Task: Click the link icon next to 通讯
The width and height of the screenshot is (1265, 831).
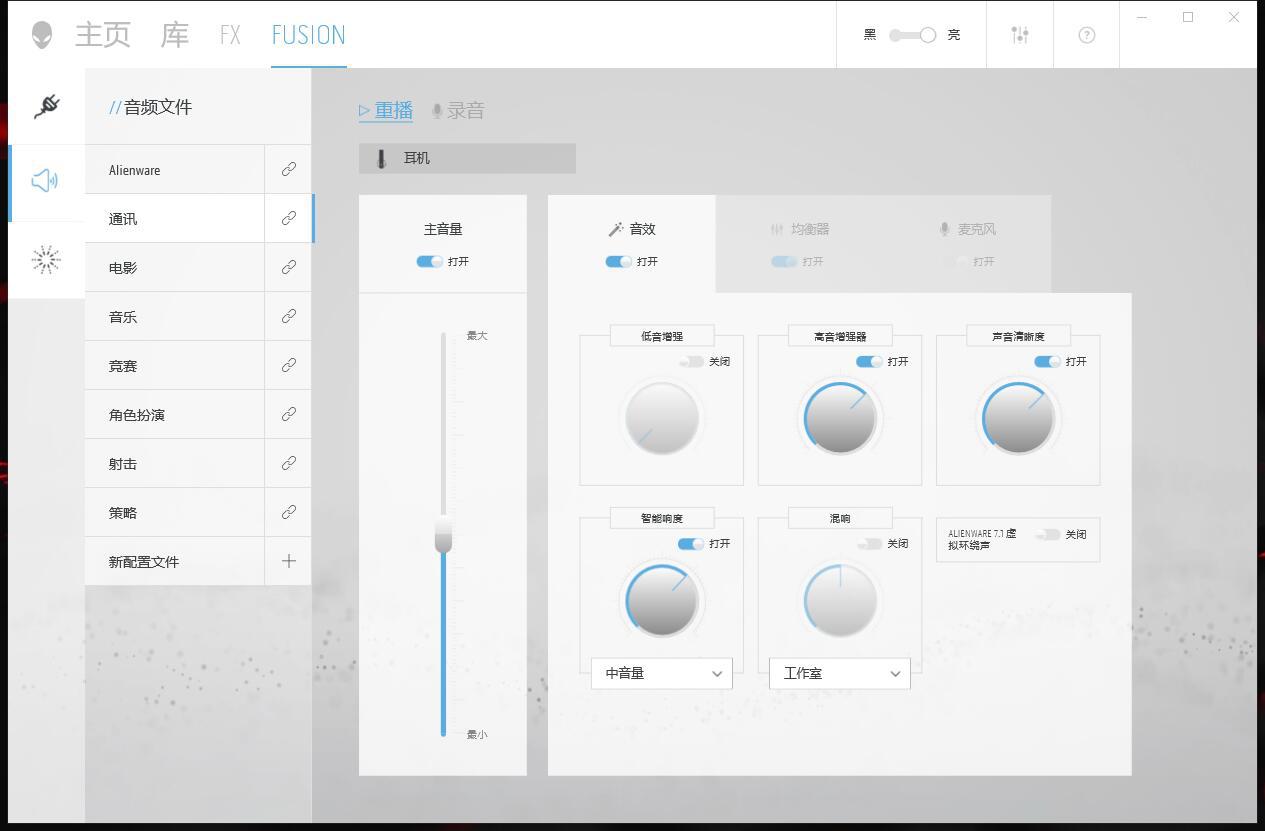Action: click(289, 218)
